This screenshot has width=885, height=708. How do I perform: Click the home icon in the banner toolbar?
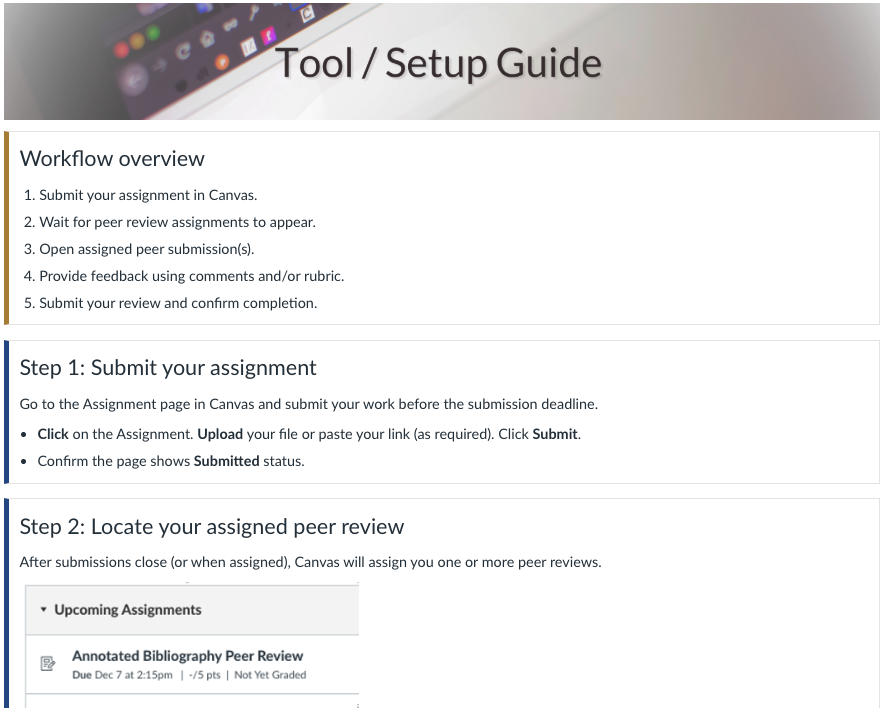[x=208, y=37]
